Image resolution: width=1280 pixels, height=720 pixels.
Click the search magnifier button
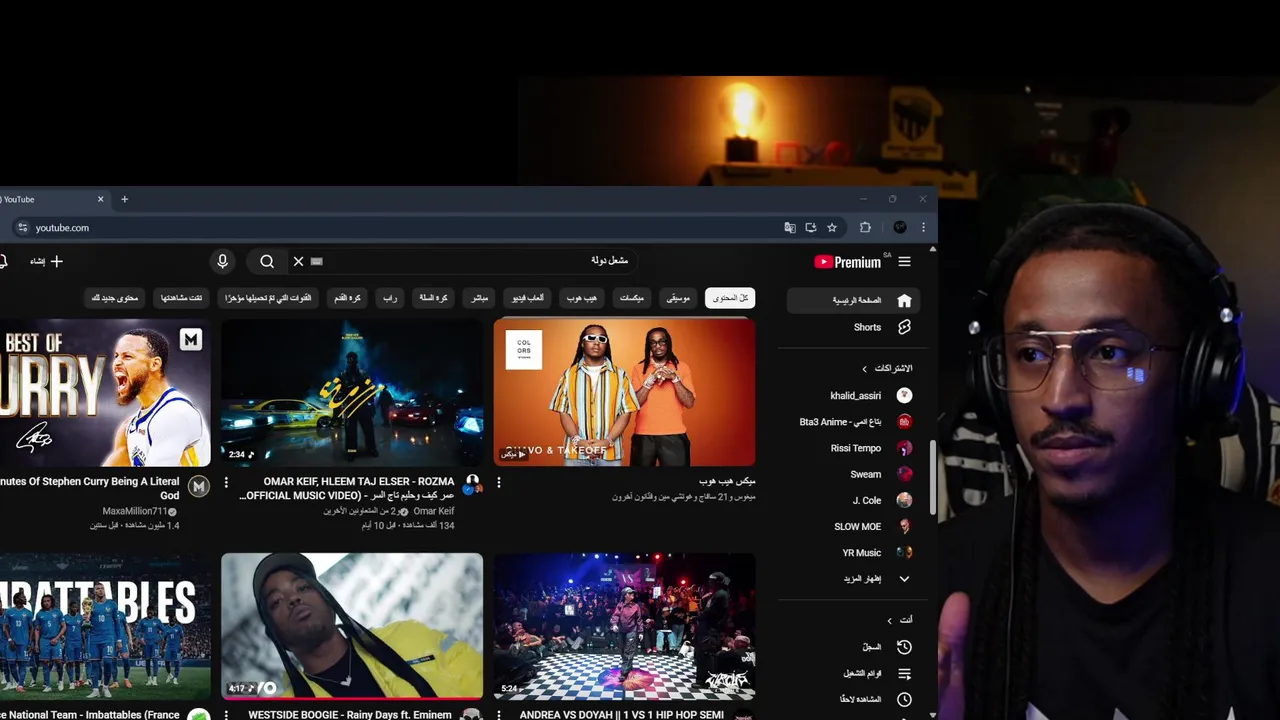(267, 261)
